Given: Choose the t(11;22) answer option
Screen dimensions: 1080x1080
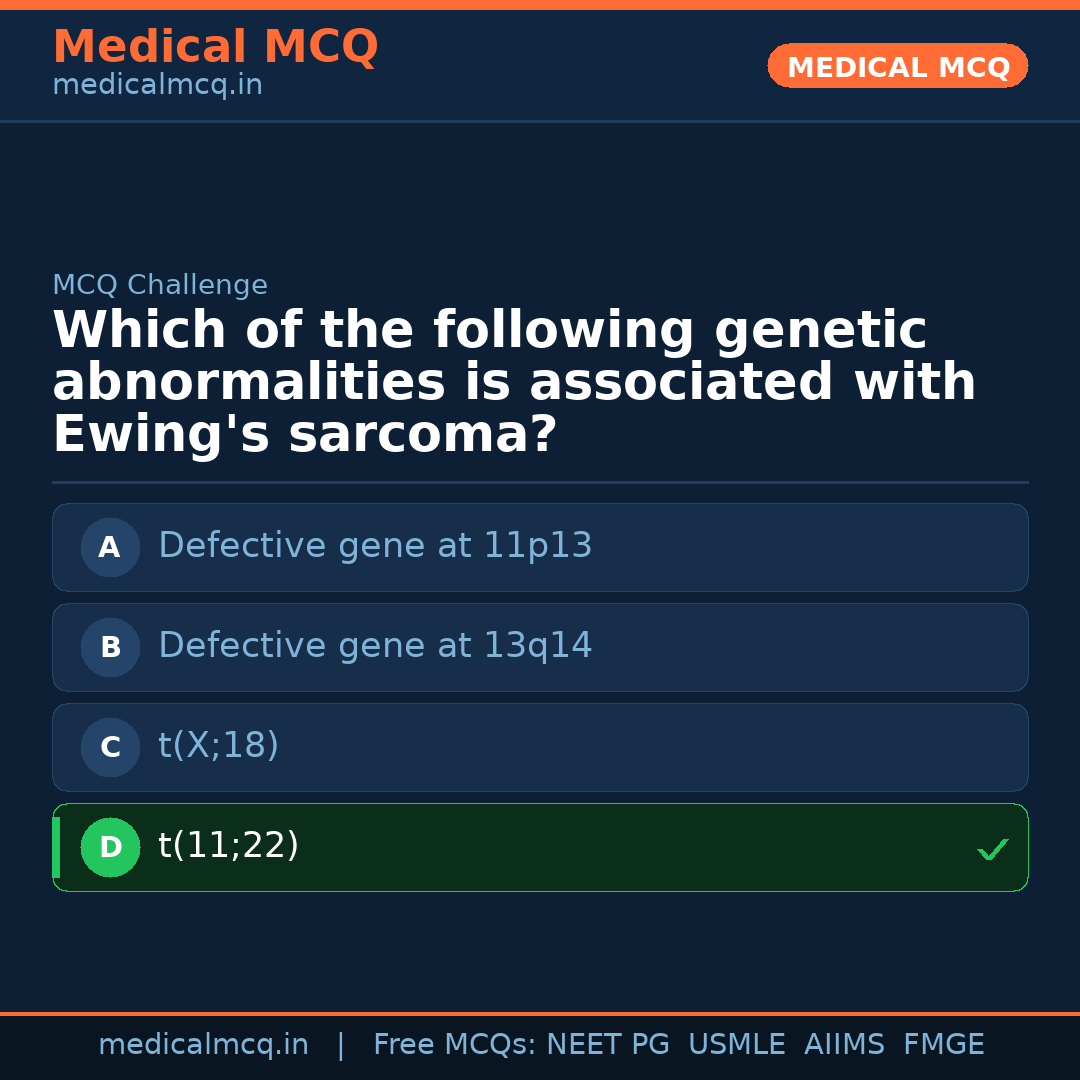Looking at the screenshot, I should tap(229, 846).
